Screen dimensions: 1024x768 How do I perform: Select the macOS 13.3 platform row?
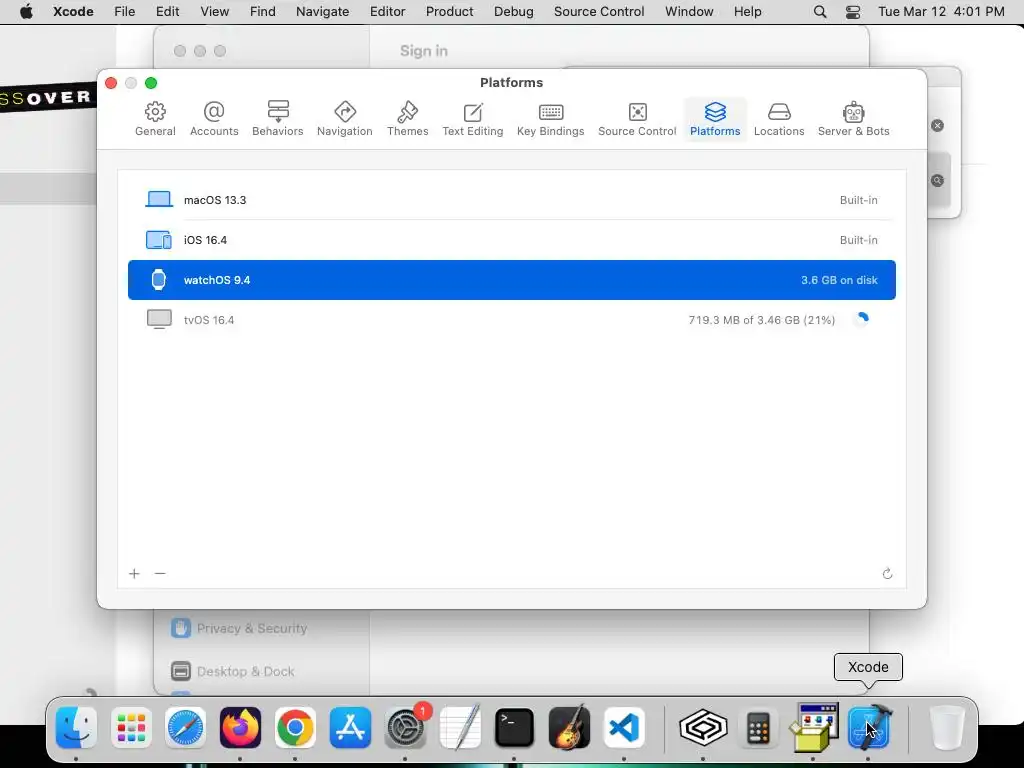[x=511, y=200]
